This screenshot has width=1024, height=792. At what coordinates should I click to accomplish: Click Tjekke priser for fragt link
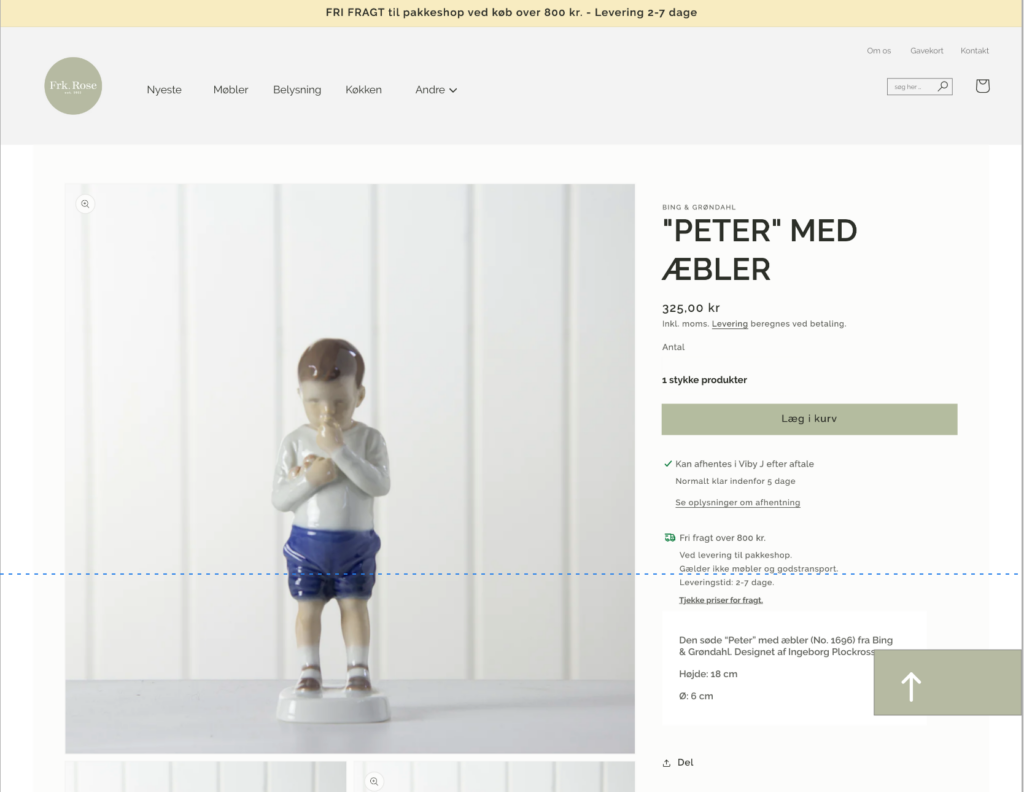pyautogui.click(x=721, y=600)
